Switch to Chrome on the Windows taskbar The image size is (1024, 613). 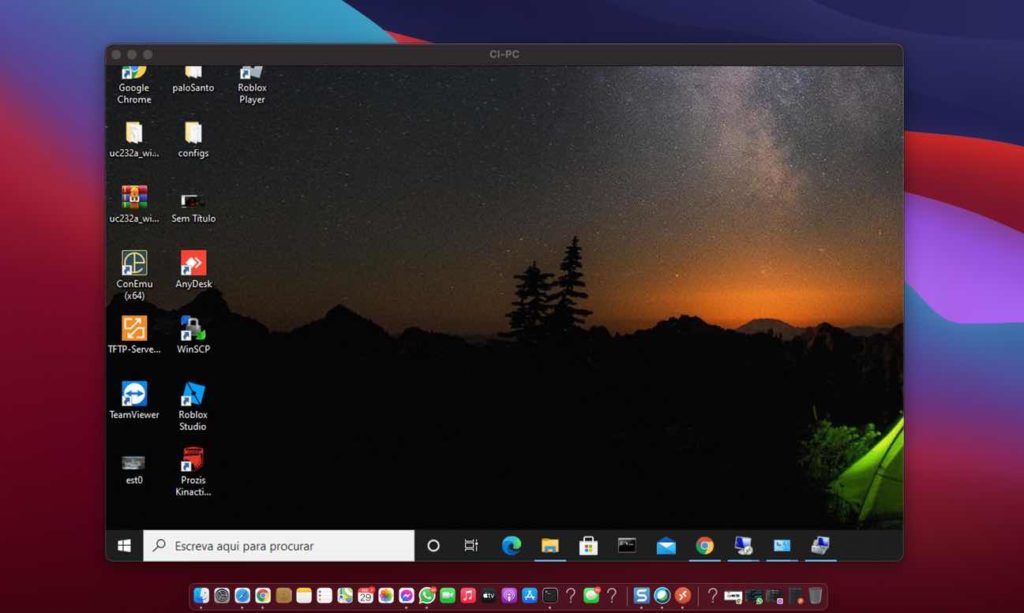coord(705,545)
